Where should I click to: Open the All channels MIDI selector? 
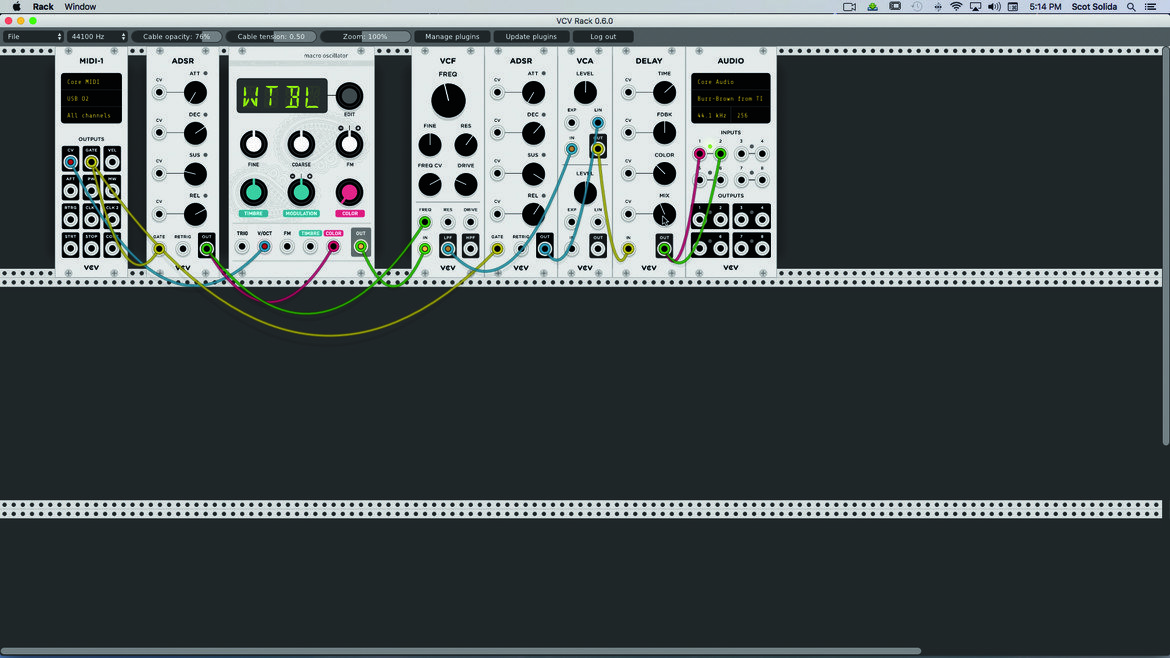(91, 116)
